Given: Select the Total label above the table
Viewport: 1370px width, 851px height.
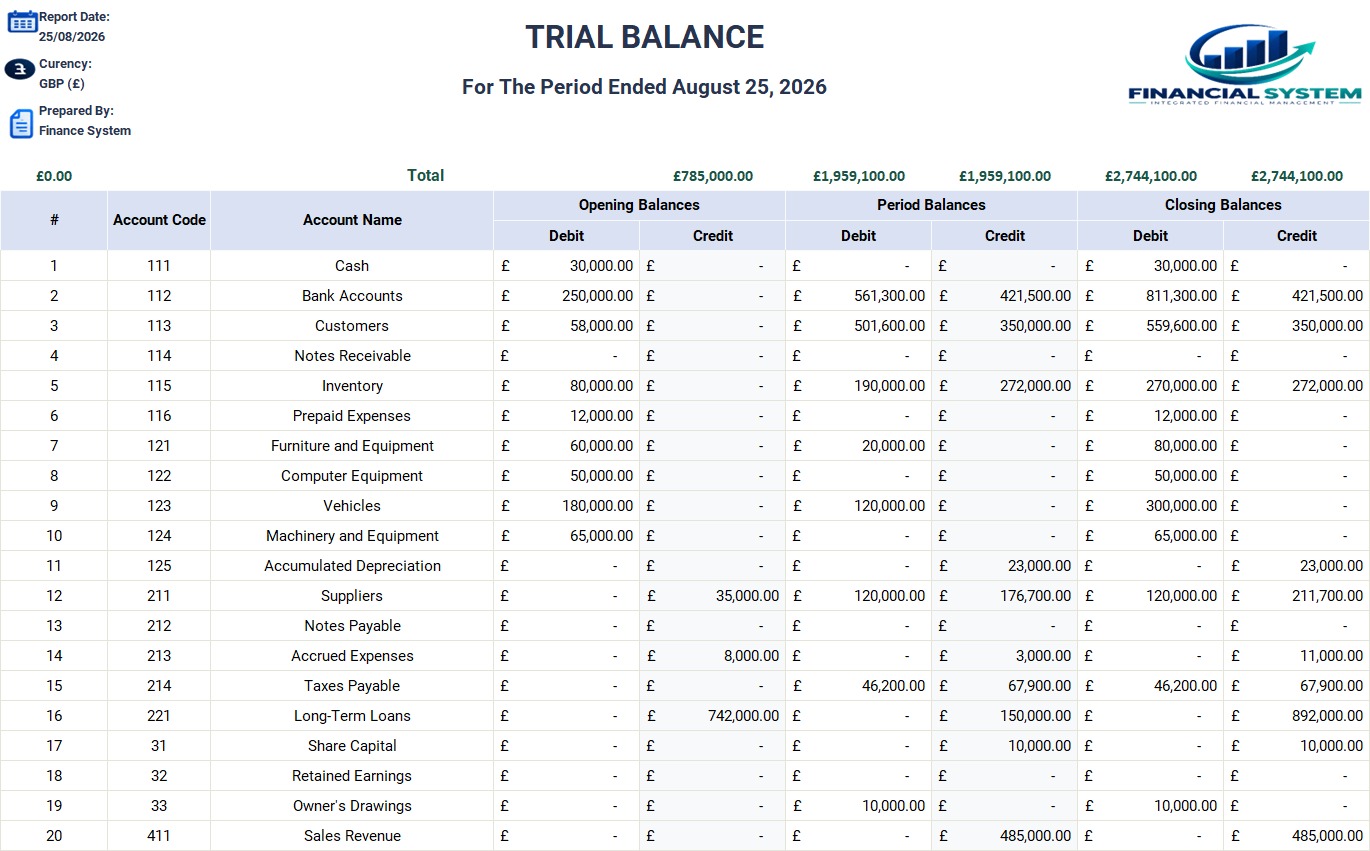Looking at the screenshot, I should (426, 175).
